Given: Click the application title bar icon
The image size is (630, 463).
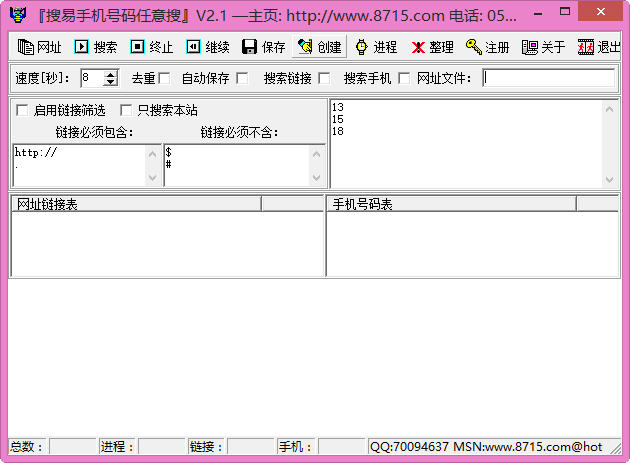Looking at the screenshot, I should click(x=18, y=15).
